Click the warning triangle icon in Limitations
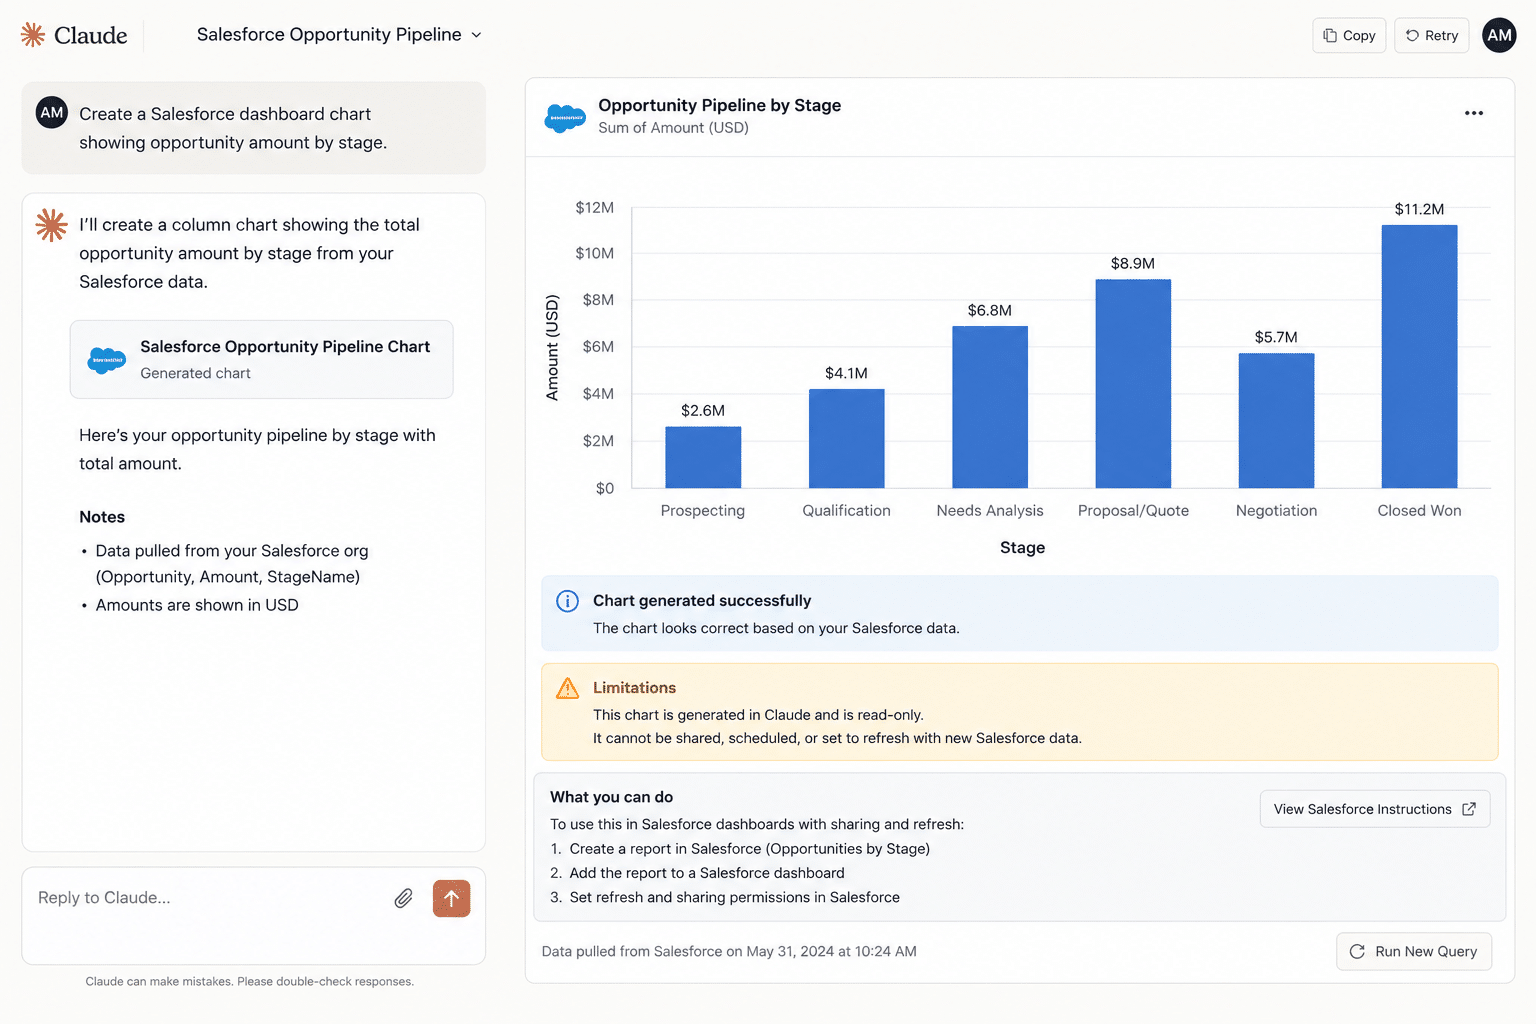Screen dimensions: 1536x1024 pyautogui.click(x=567, y=688)
